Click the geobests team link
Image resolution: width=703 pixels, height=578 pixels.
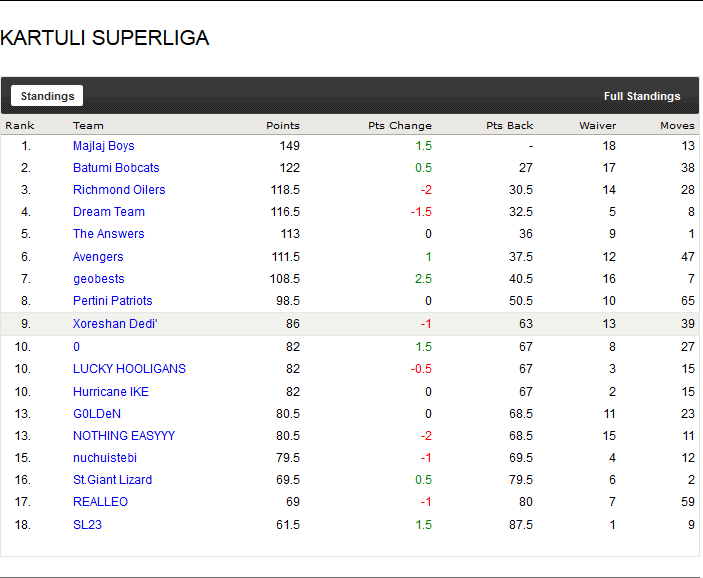tap(99, 279)
